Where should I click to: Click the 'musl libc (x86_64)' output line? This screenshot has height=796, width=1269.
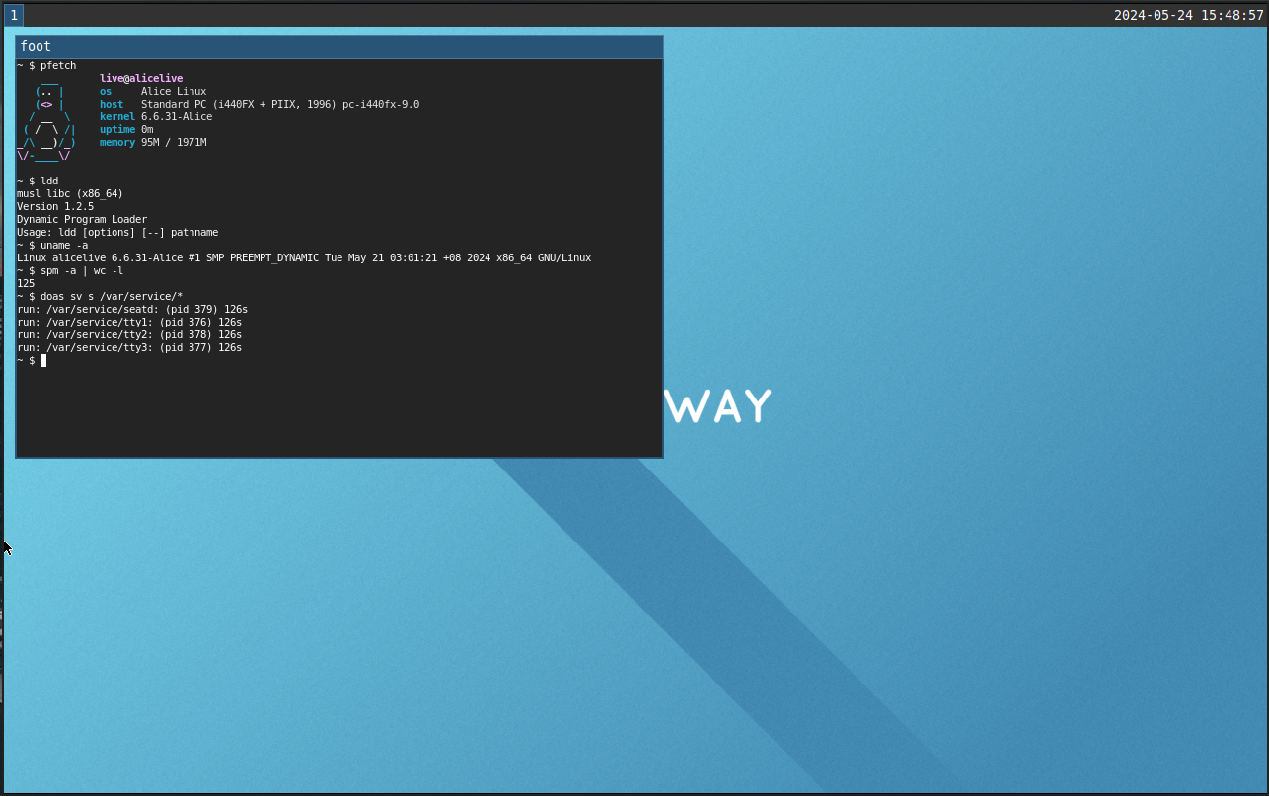(x=70, y=193)
